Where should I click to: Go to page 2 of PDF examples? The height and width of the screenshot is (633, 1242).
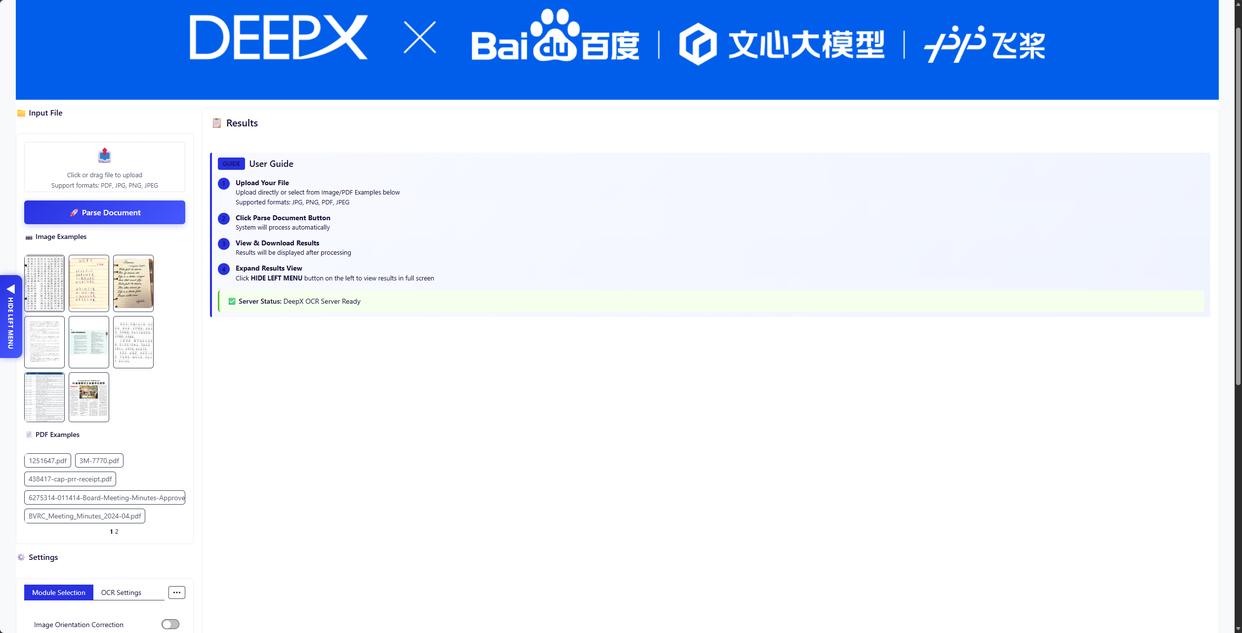pyautogui.click(x=116, y=532)
